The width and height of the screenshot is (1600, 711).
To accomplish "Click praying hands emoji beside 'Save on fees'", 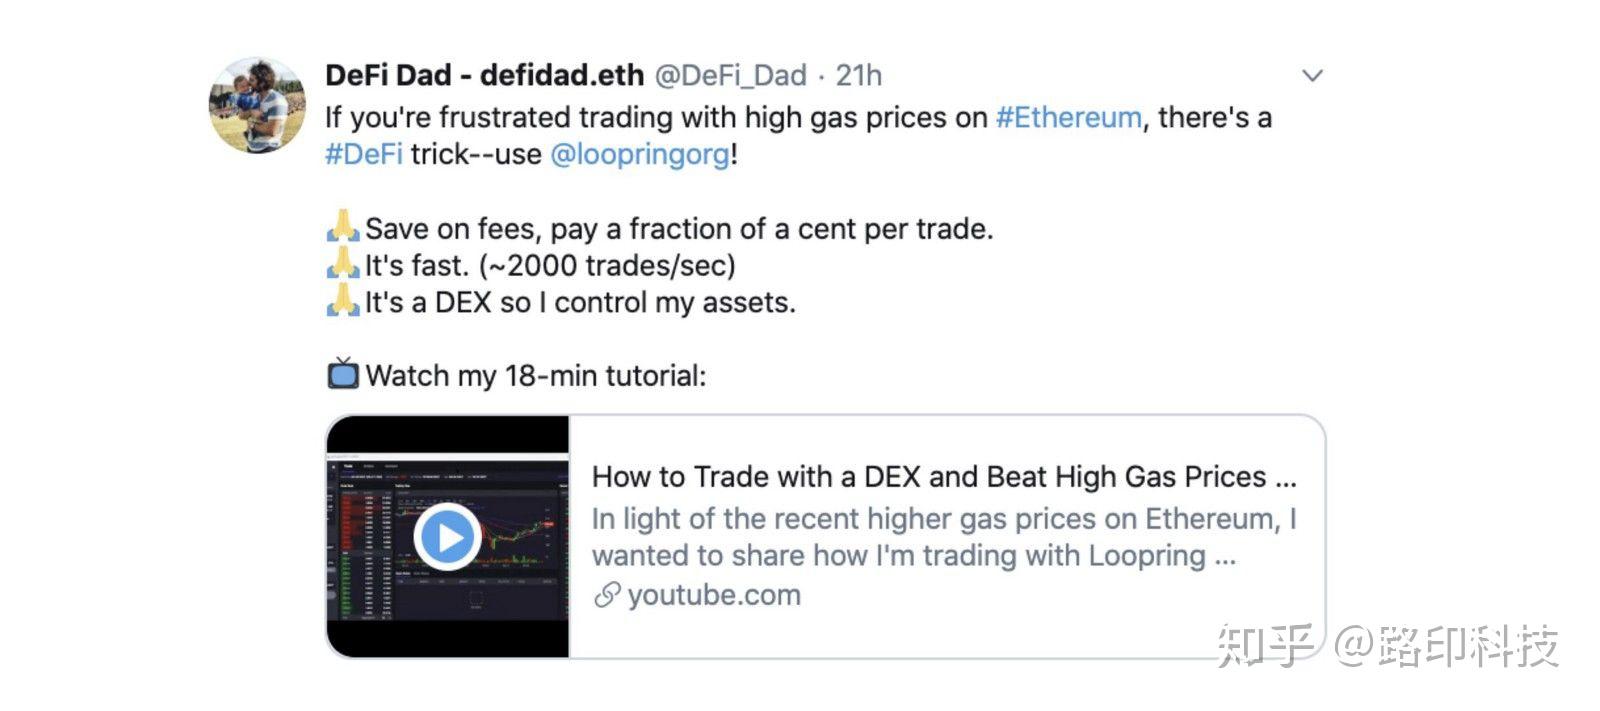I will (343, 227).
